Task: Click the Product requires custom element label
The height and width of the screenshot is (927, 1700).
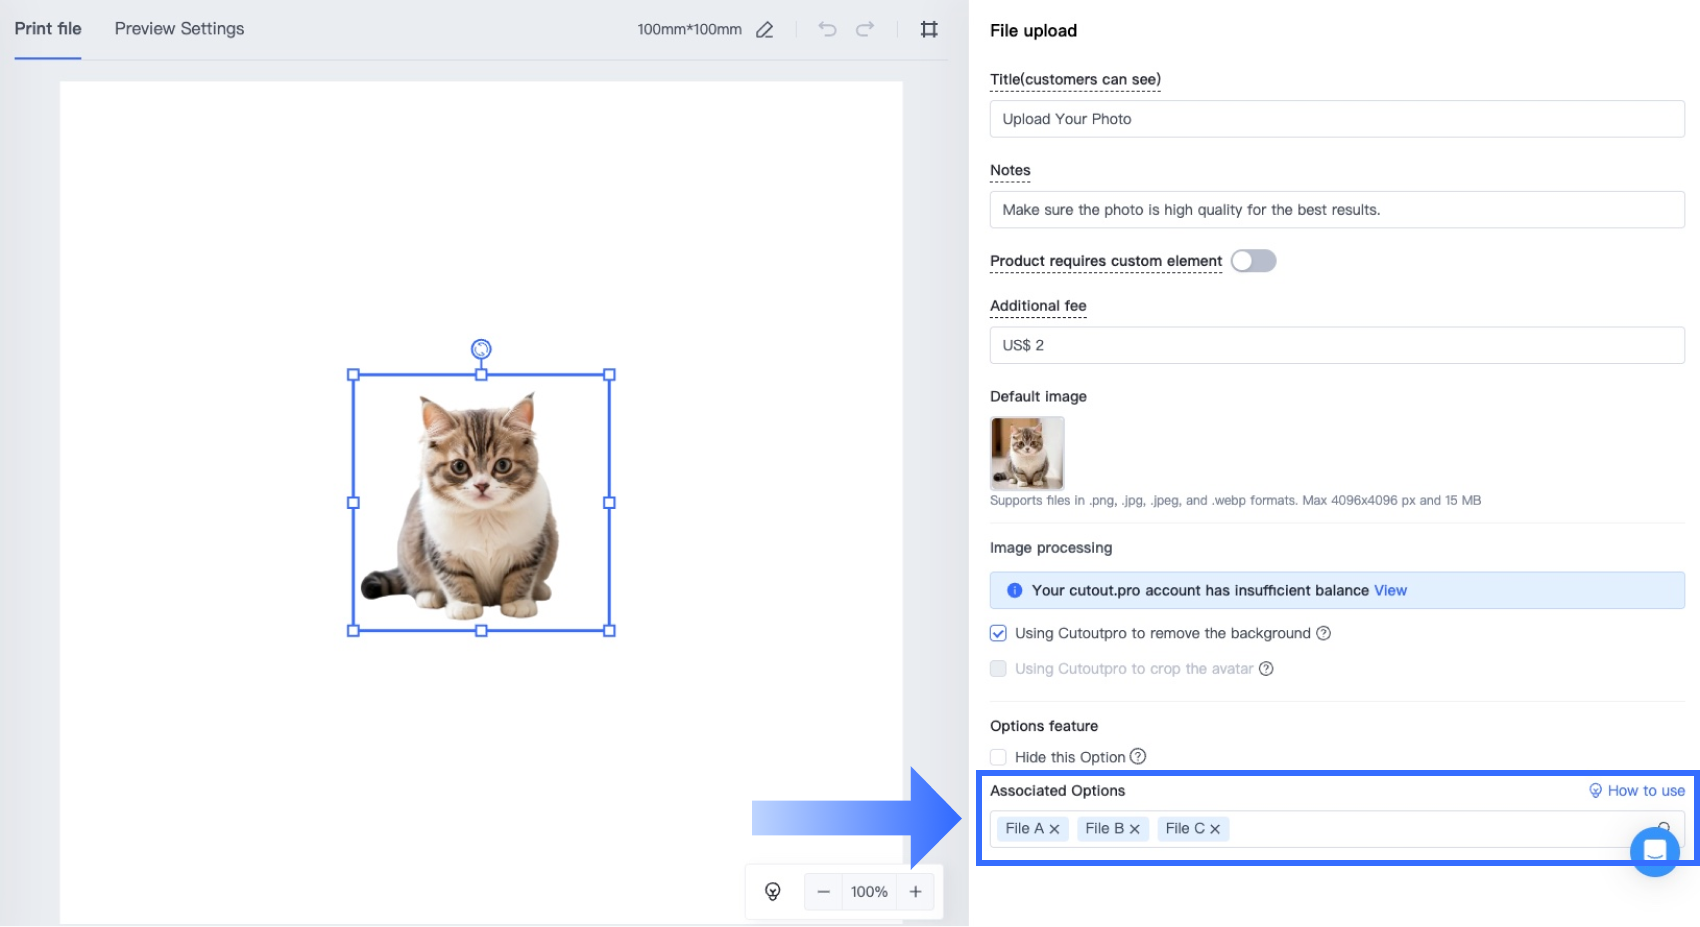Action: [x=1106, y=261]
